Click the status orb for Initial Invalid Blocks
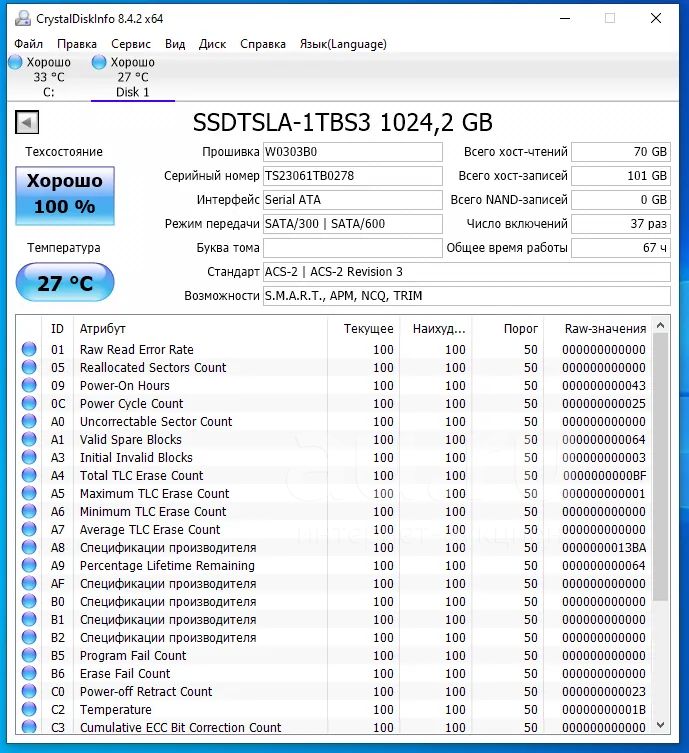Viewport: 689px width, 753px height. tap(29, 457)
